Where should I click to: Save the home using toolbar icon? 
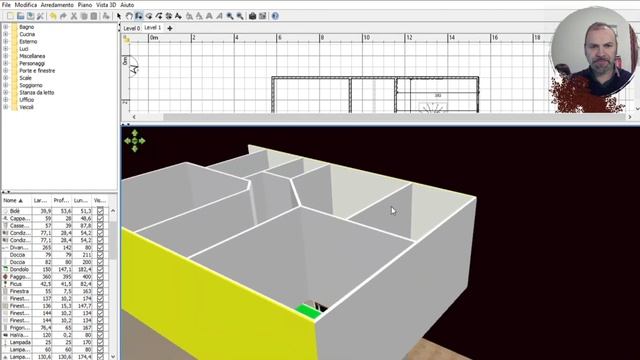[31, 16]
